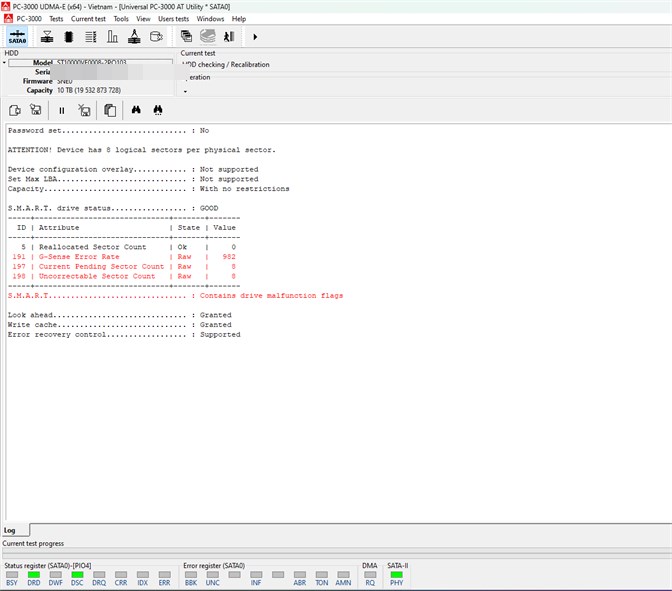The width and height of the screenshot is (672, 591).
Task: Click the Model field in HDD panel
Action: coord(90,63)
